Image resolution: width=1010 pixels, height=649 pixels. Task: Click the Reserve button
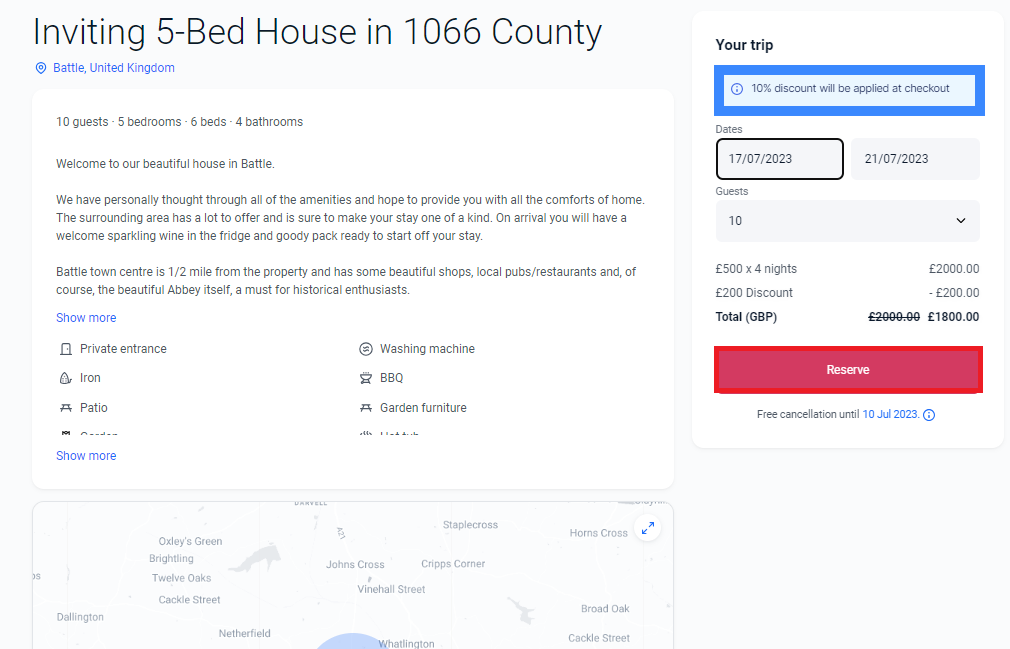(847, 369)
